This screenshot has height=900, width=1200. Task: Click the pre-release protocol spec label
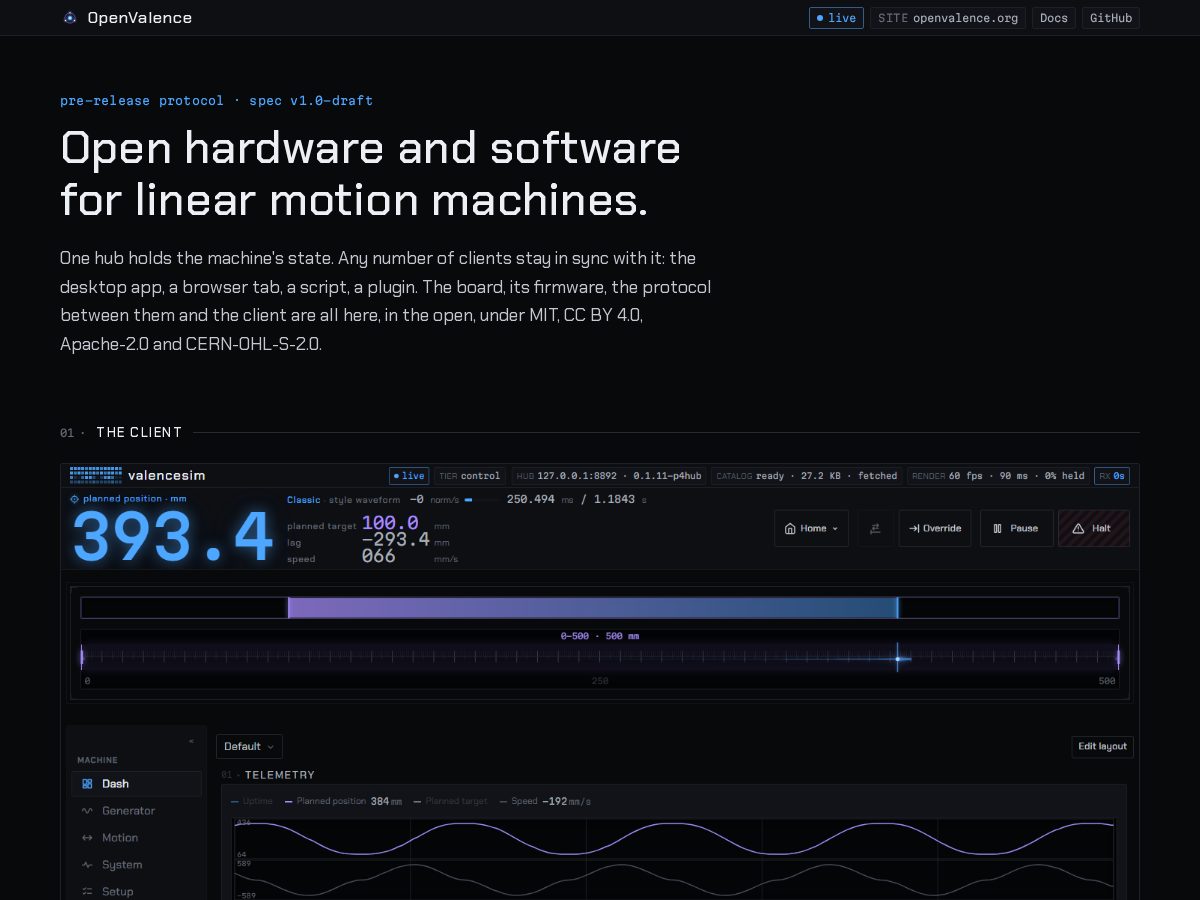click(216, 101)
